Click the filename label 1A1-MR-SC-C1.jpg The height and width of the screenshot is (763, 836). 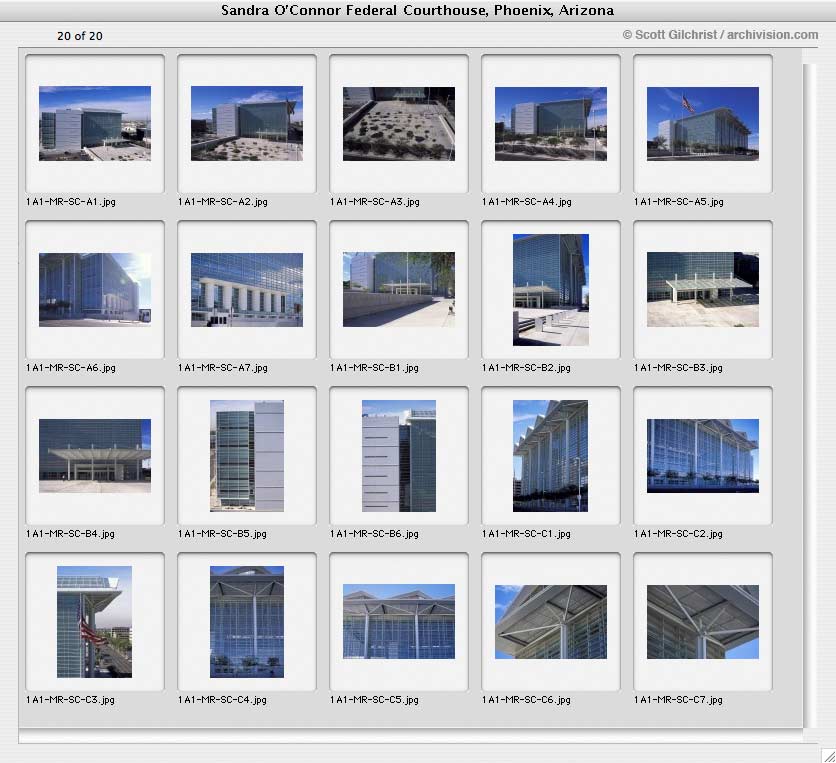click(526, 534)
